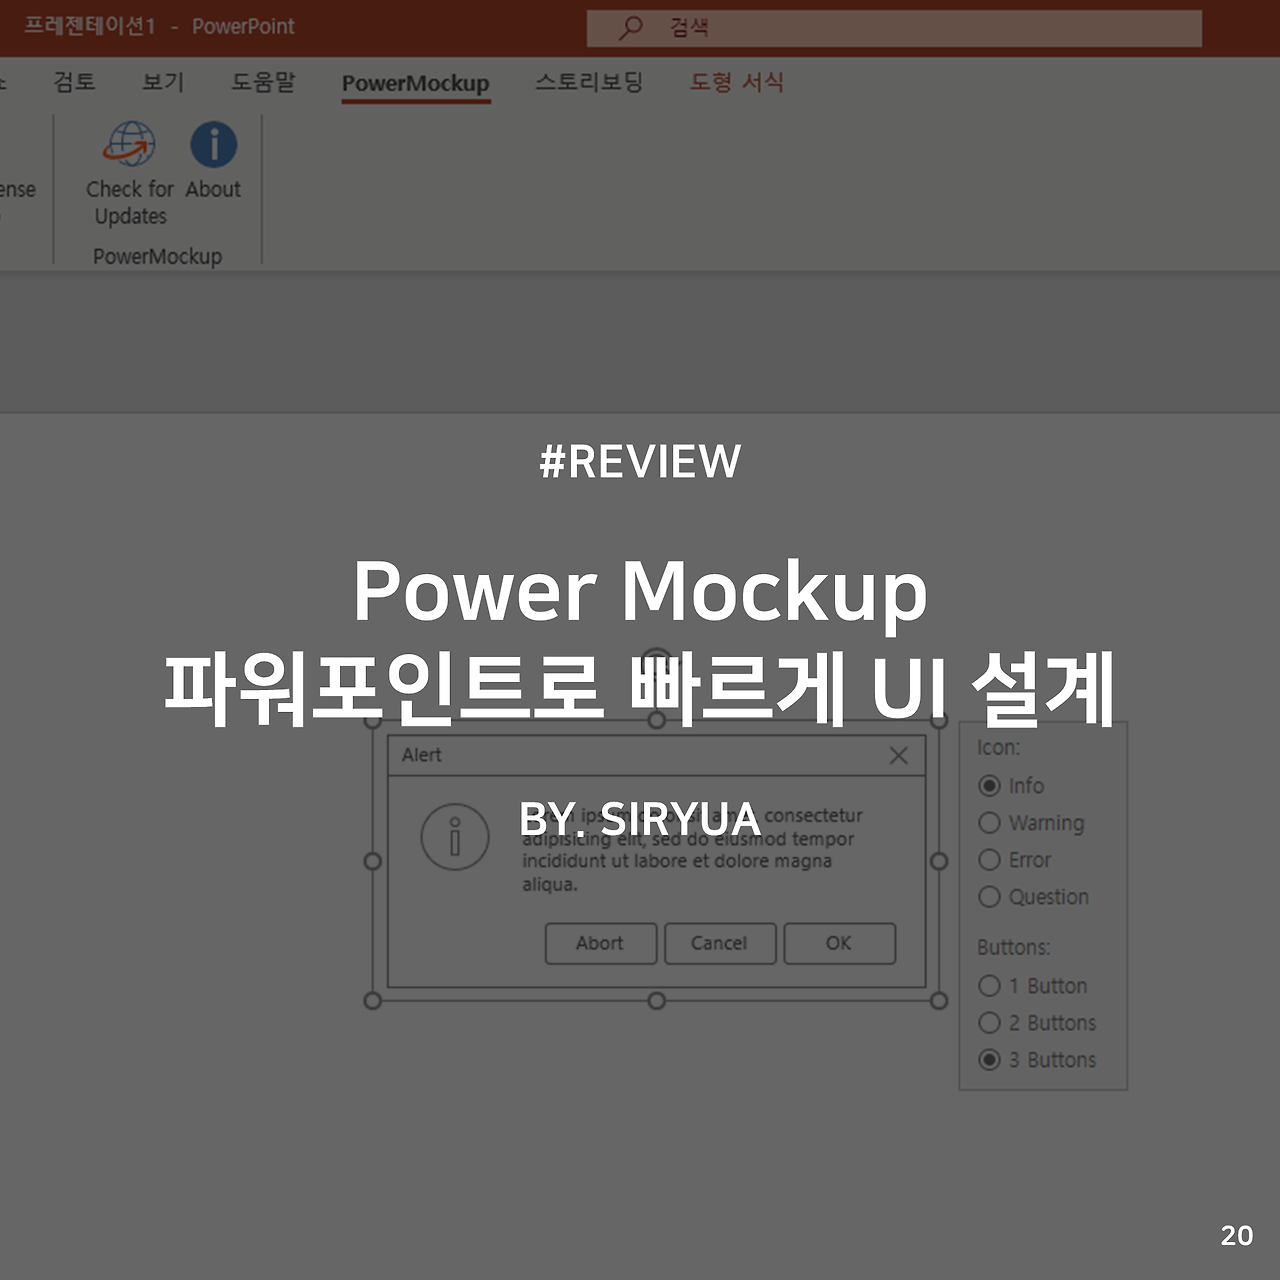Switch to the 검토 ribbon tab
1280x1280 pixels.
74,82
